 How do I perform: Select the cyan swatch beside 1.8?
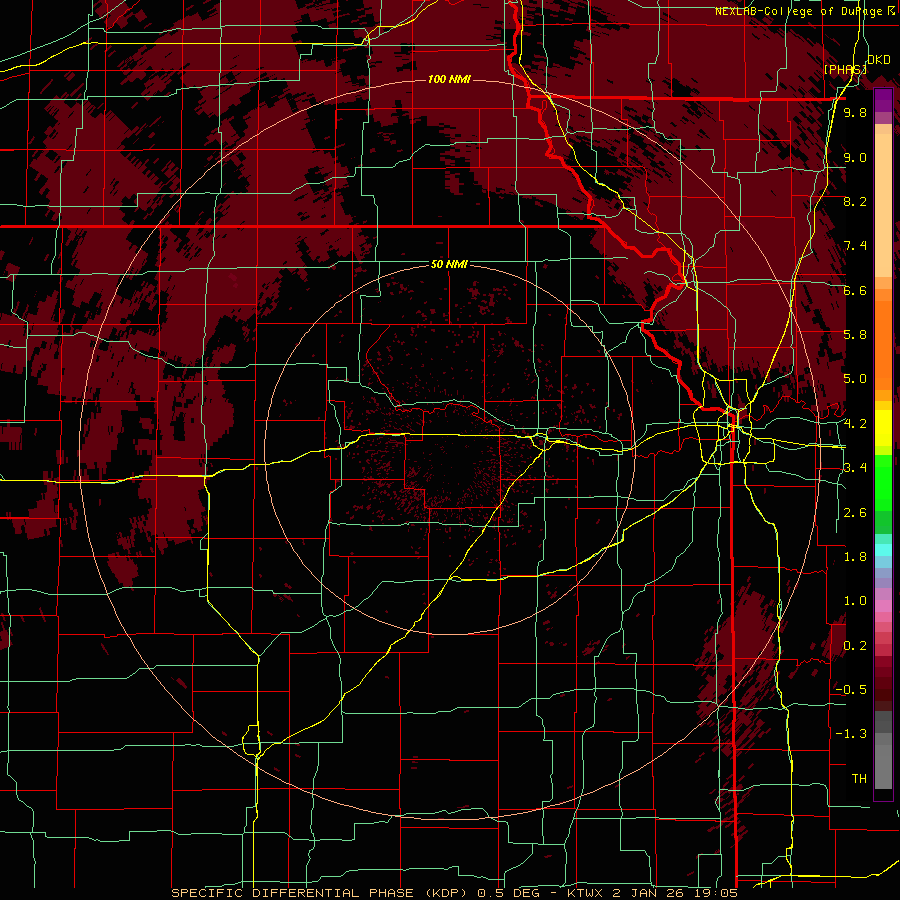click(x=883, y=550)
